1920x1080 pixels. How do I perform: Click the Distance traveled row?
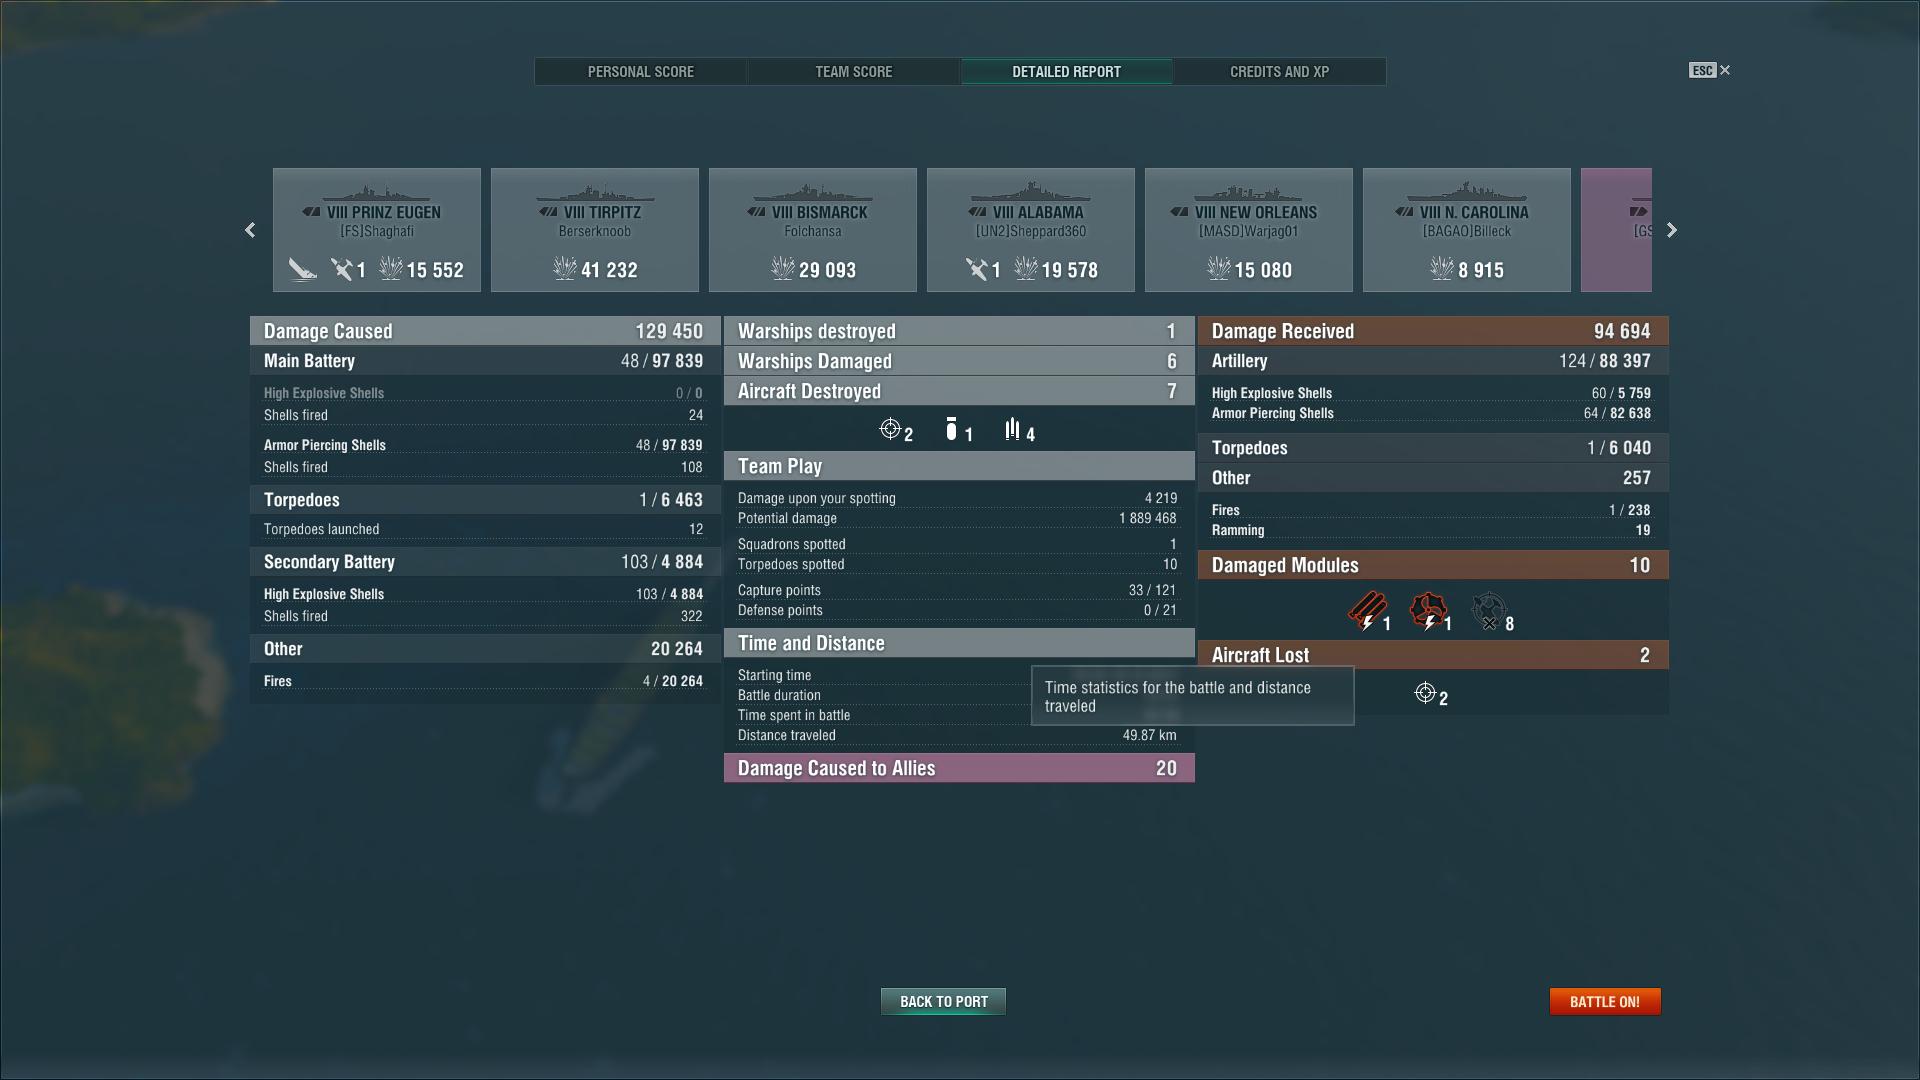point(959,735)
